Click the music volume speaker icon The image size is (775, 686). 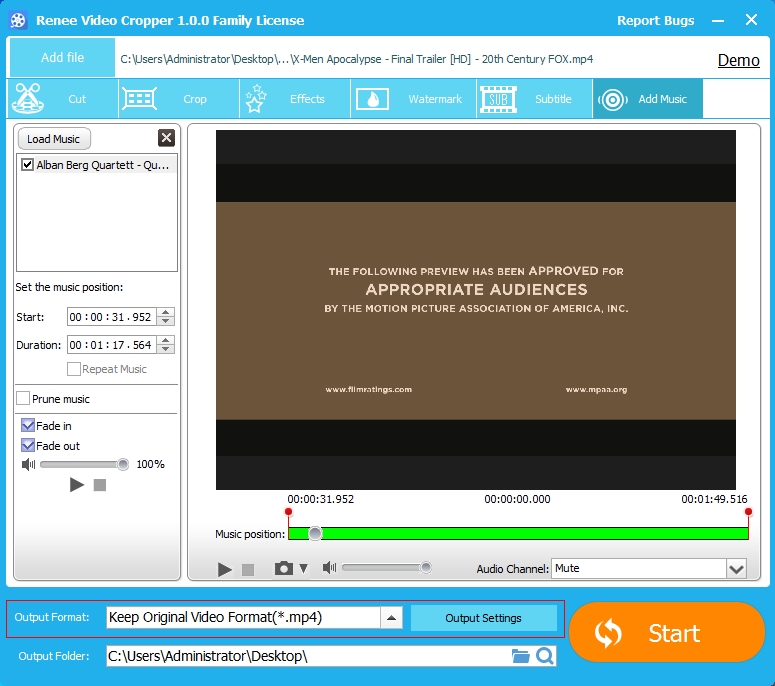pyautogui.click(x=28, y=464)
